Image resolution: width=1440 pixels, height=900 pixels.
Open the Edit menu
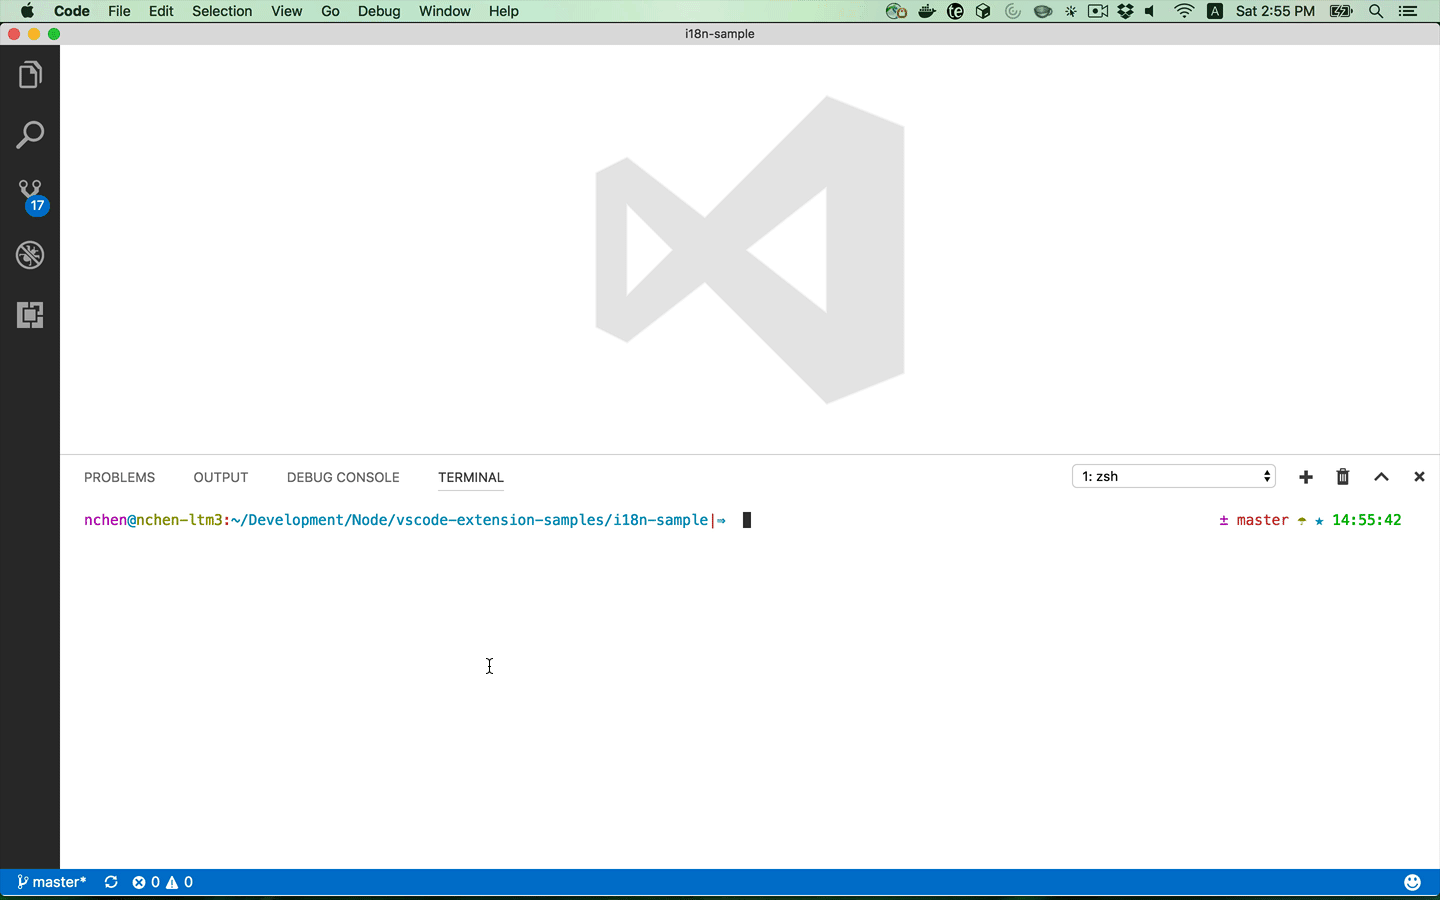(x=161, y=11)
